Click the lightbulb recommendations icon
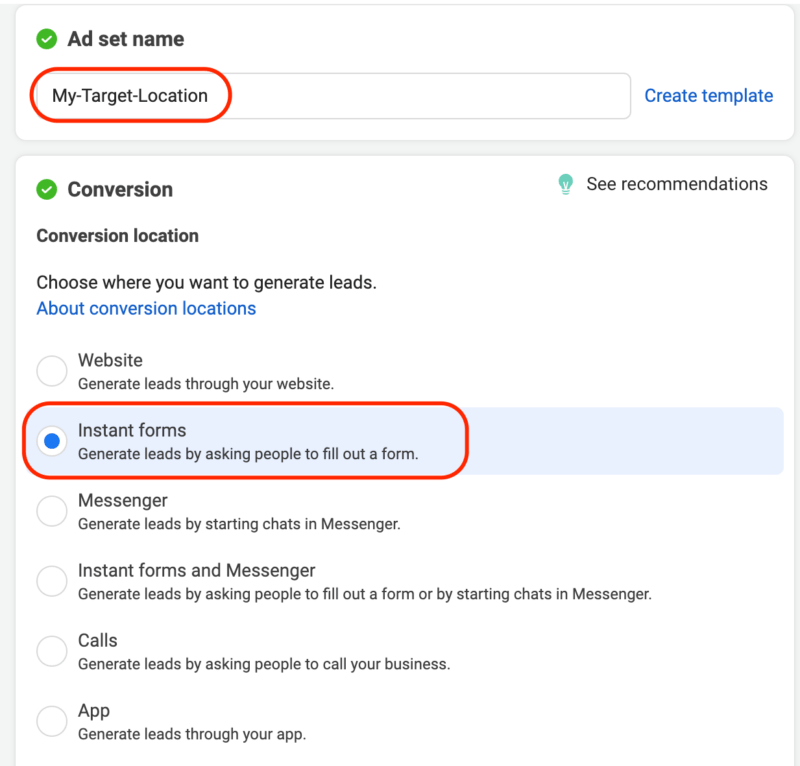Viewport: 800px width, 766px height. 565,184
